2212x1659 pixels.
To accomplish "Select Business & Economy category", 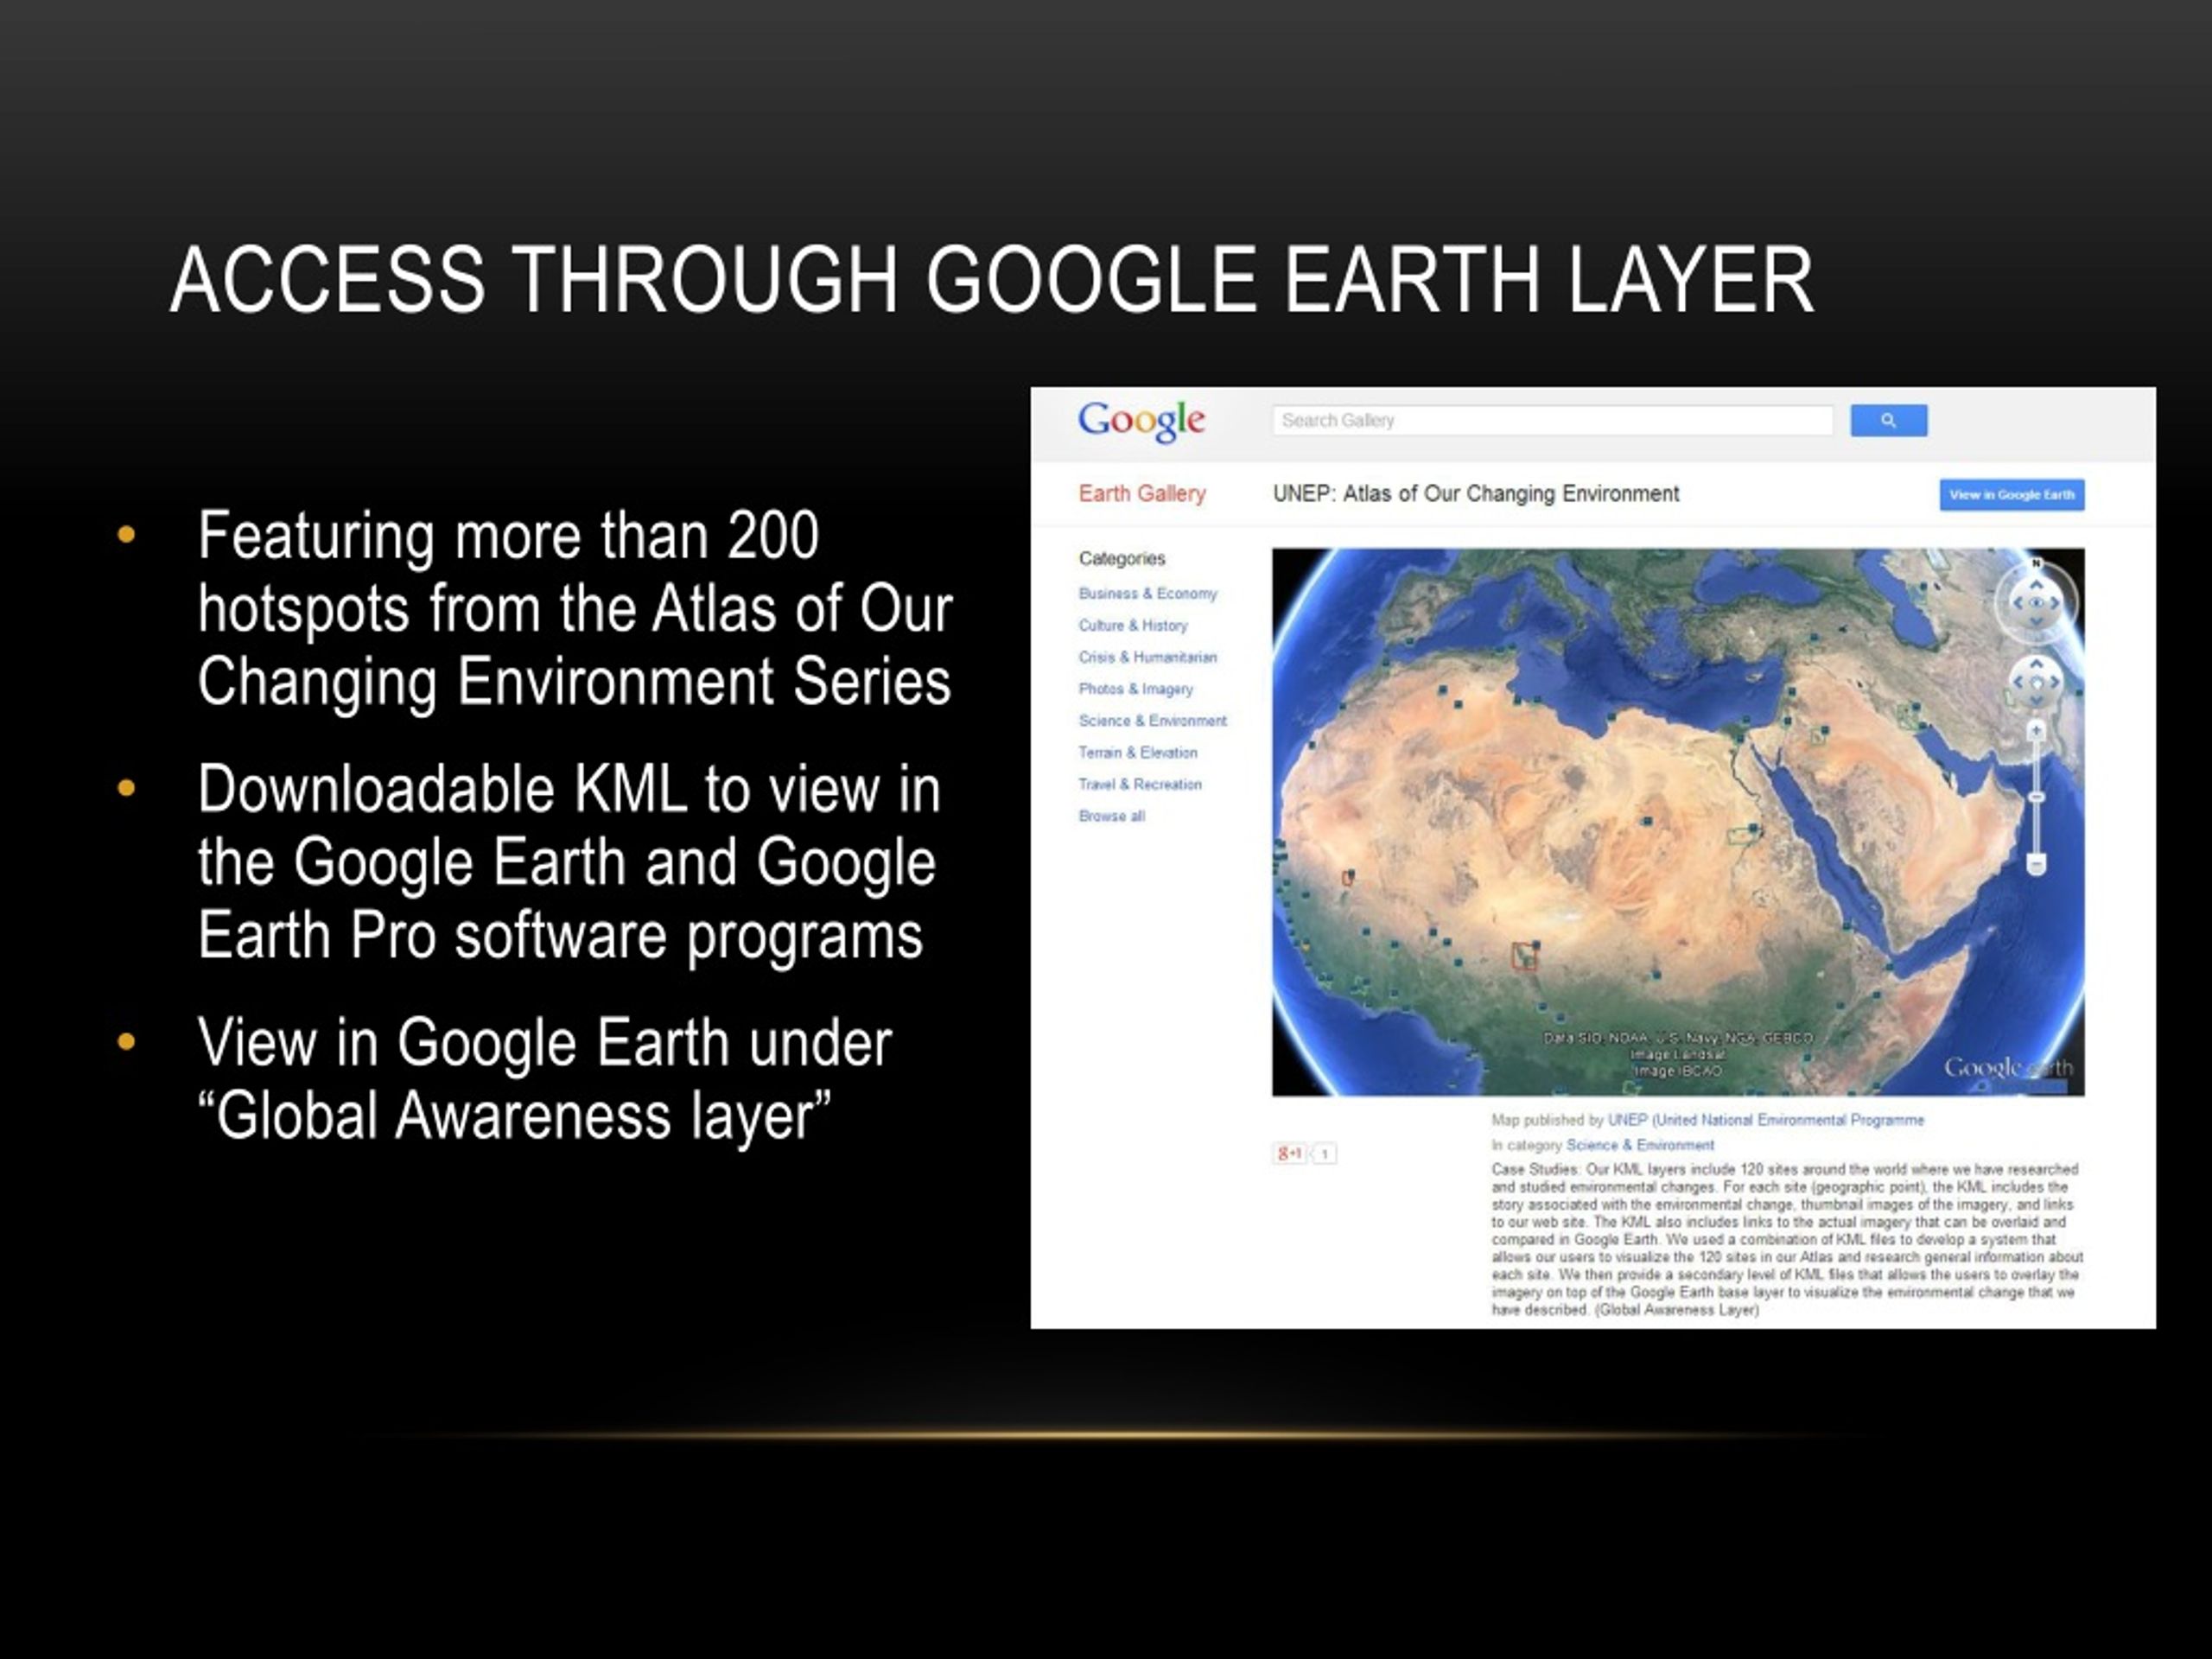I will click(x=1147, y=594).
